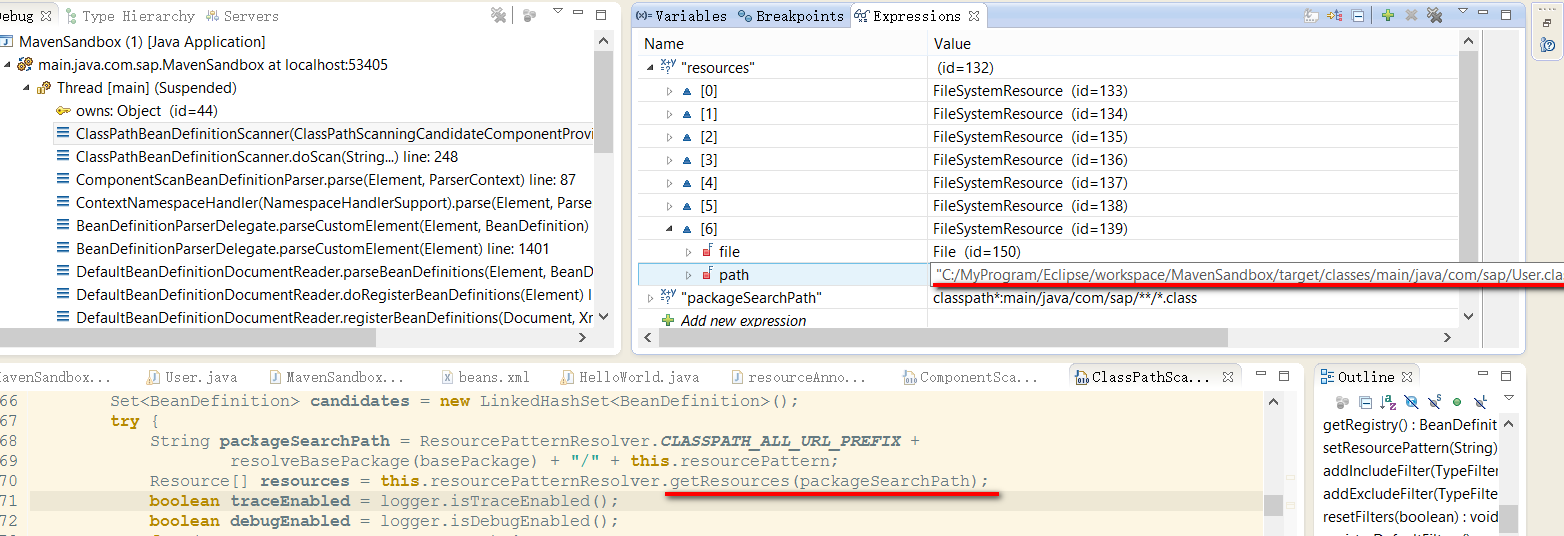
Task: Click Remove All Expressions double-X icon
Action: click(1434, 15)
